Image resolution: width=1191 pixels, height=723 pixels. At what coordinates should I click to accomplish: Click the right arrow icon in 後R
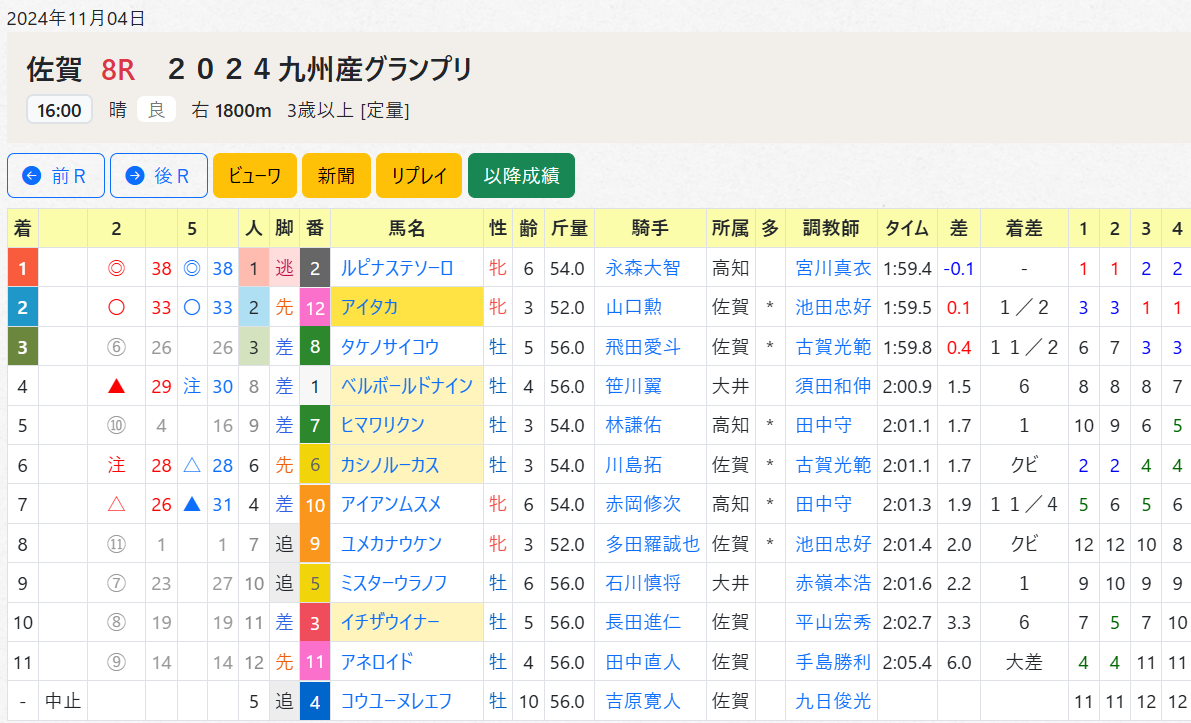[x=134, y=175]
